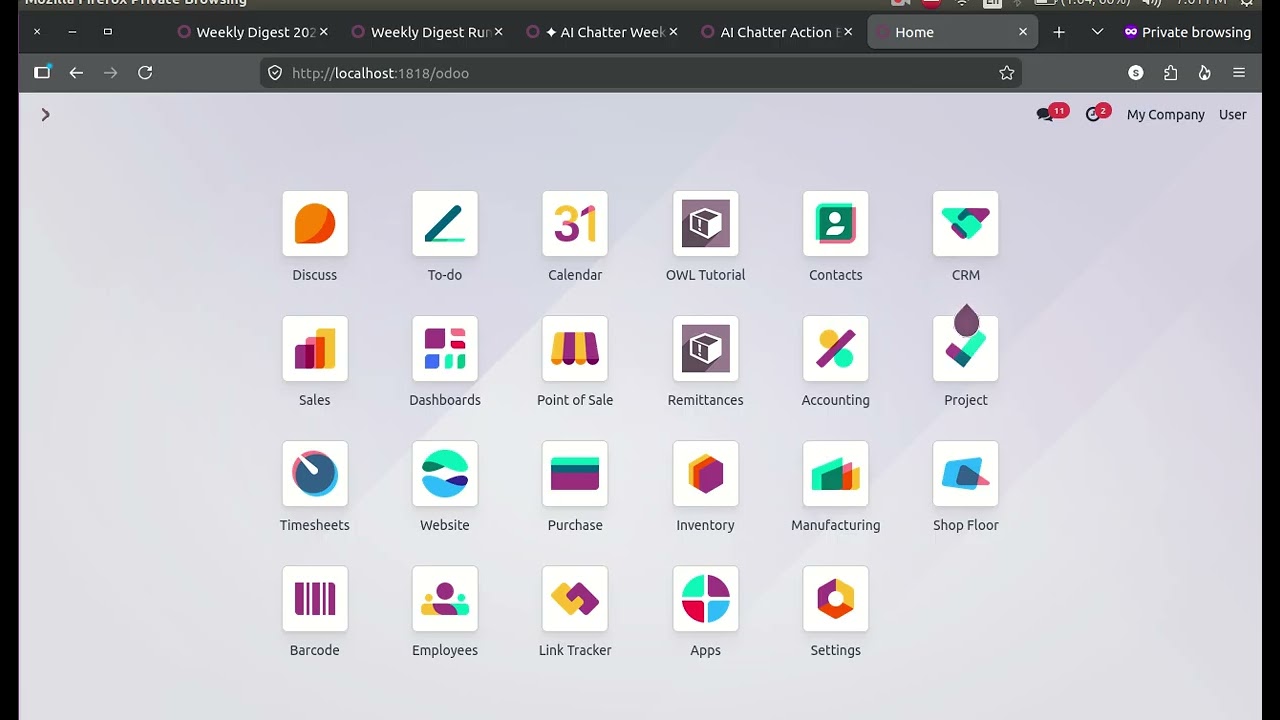Open the Manufacturing app

(x=836, y=474)
